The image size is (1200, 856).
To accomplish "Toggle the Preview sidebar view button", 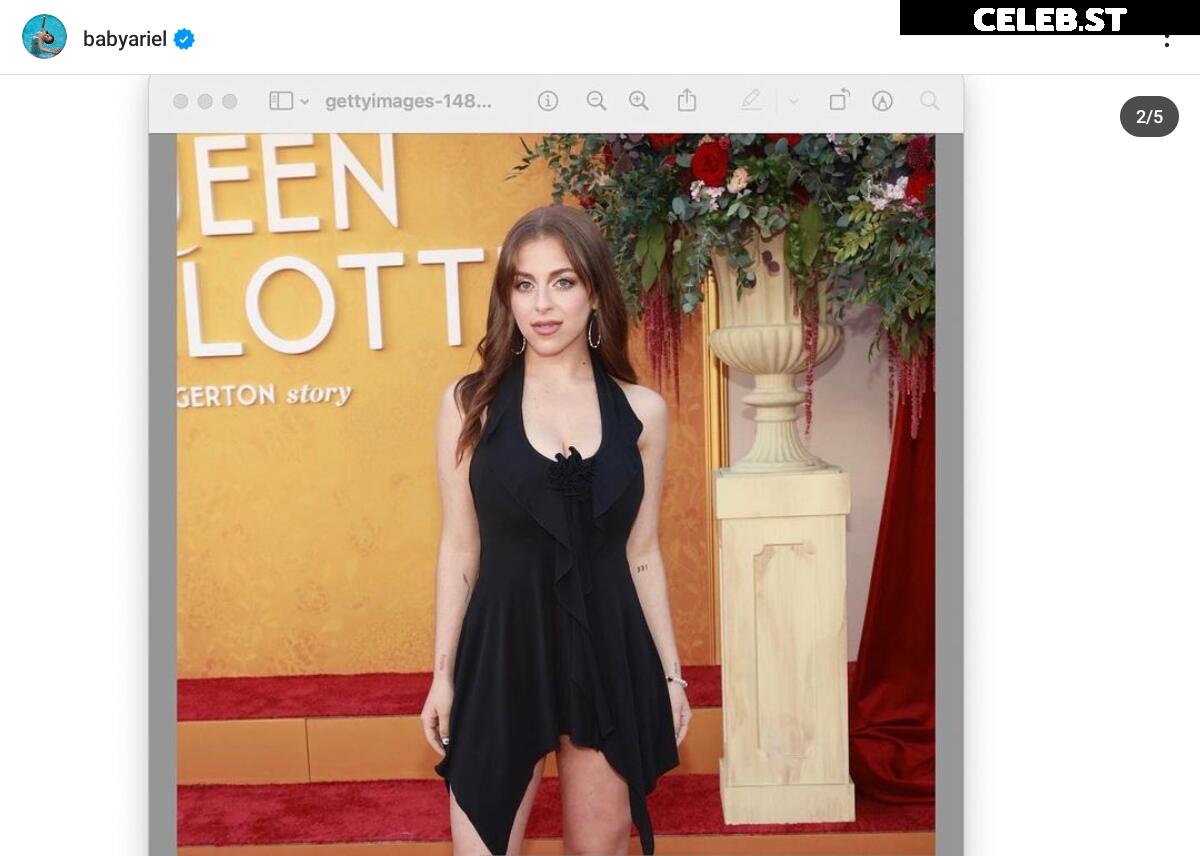I will 281,101.
